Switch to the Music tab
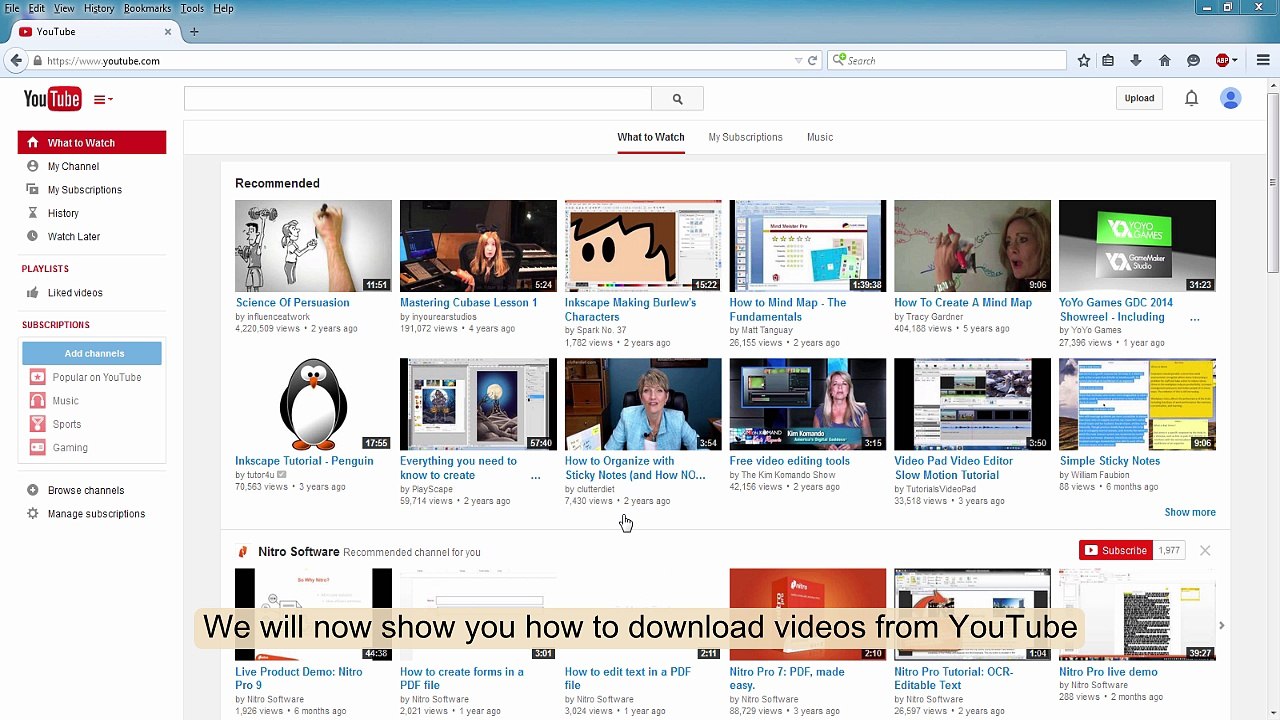 (820, 137)
